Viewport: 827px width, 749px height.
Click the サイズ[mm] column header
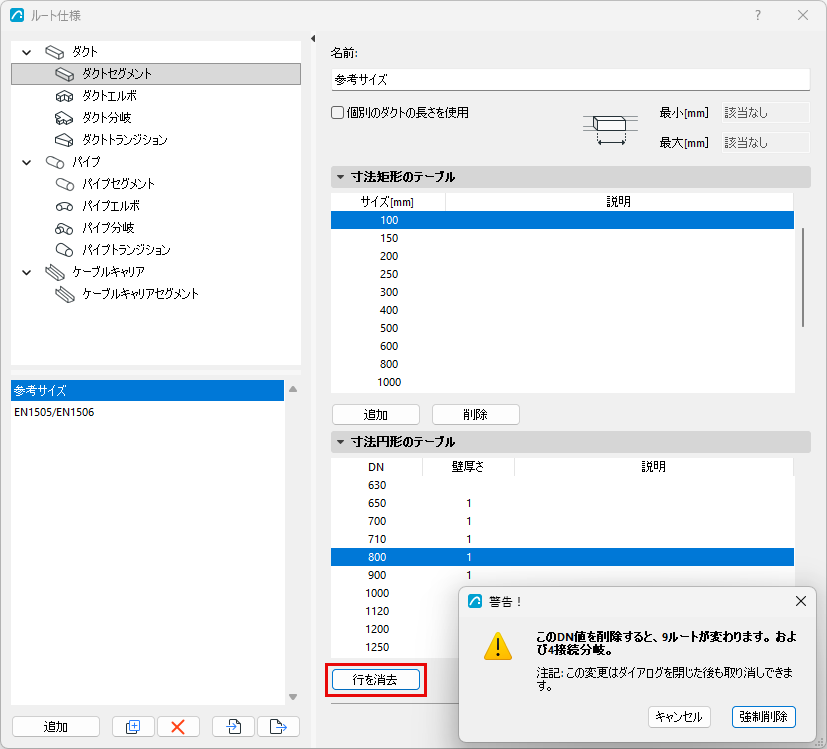coord(388,201)
